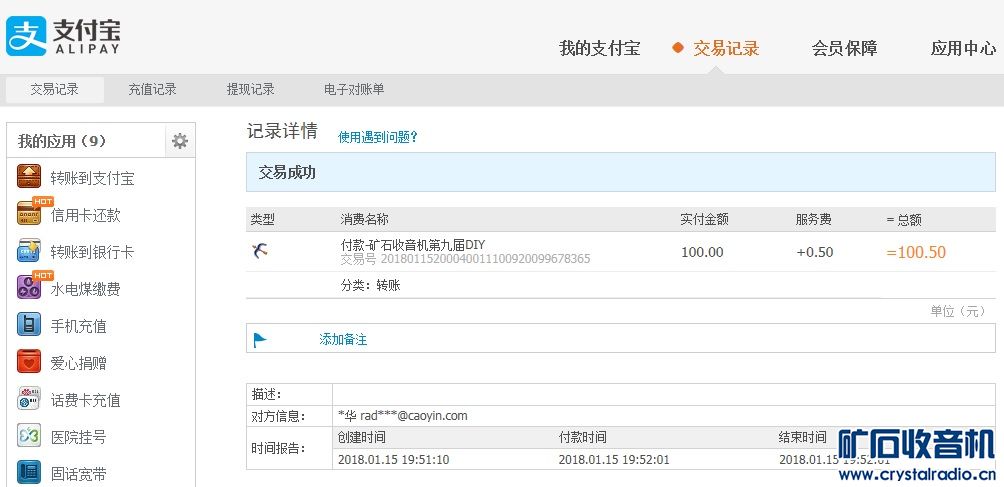Click the 使用遇到问题? help link
1004x487 pixels.
click(x=377, y=137)
